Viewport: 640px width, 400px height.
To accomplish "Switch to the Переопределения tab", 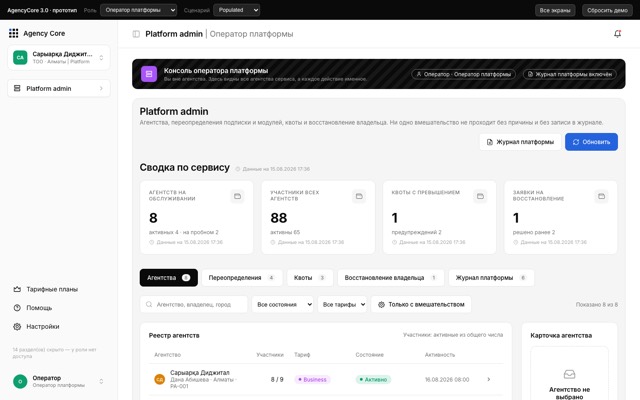I will pyautogui.click(x=242, y=278).
